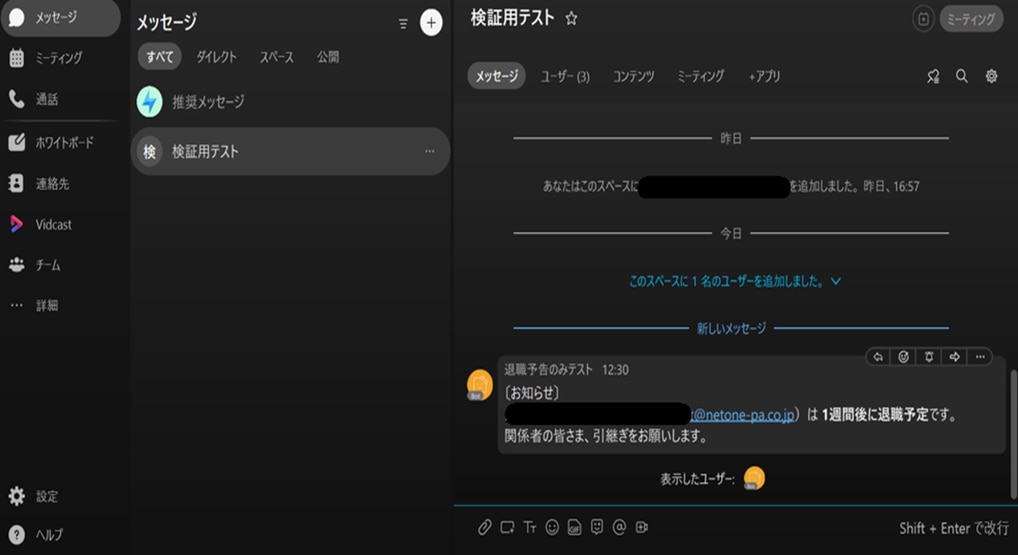Click the paperclip attach file icon

[x=484, y=527]
